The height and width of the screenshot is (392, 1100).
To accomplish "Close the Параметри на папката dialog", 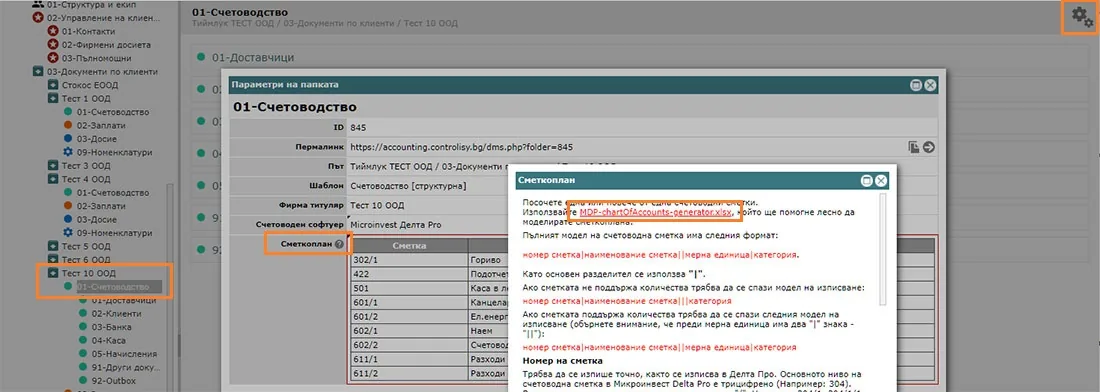I will 930,85.
